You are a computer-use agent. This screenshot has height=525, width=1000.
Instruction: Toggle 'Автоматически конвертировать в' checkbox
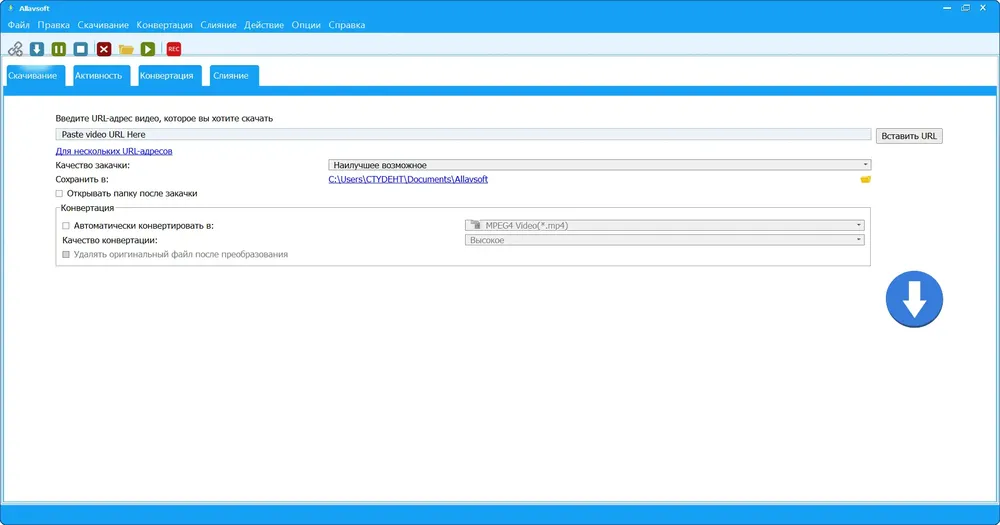click(66, 226)
